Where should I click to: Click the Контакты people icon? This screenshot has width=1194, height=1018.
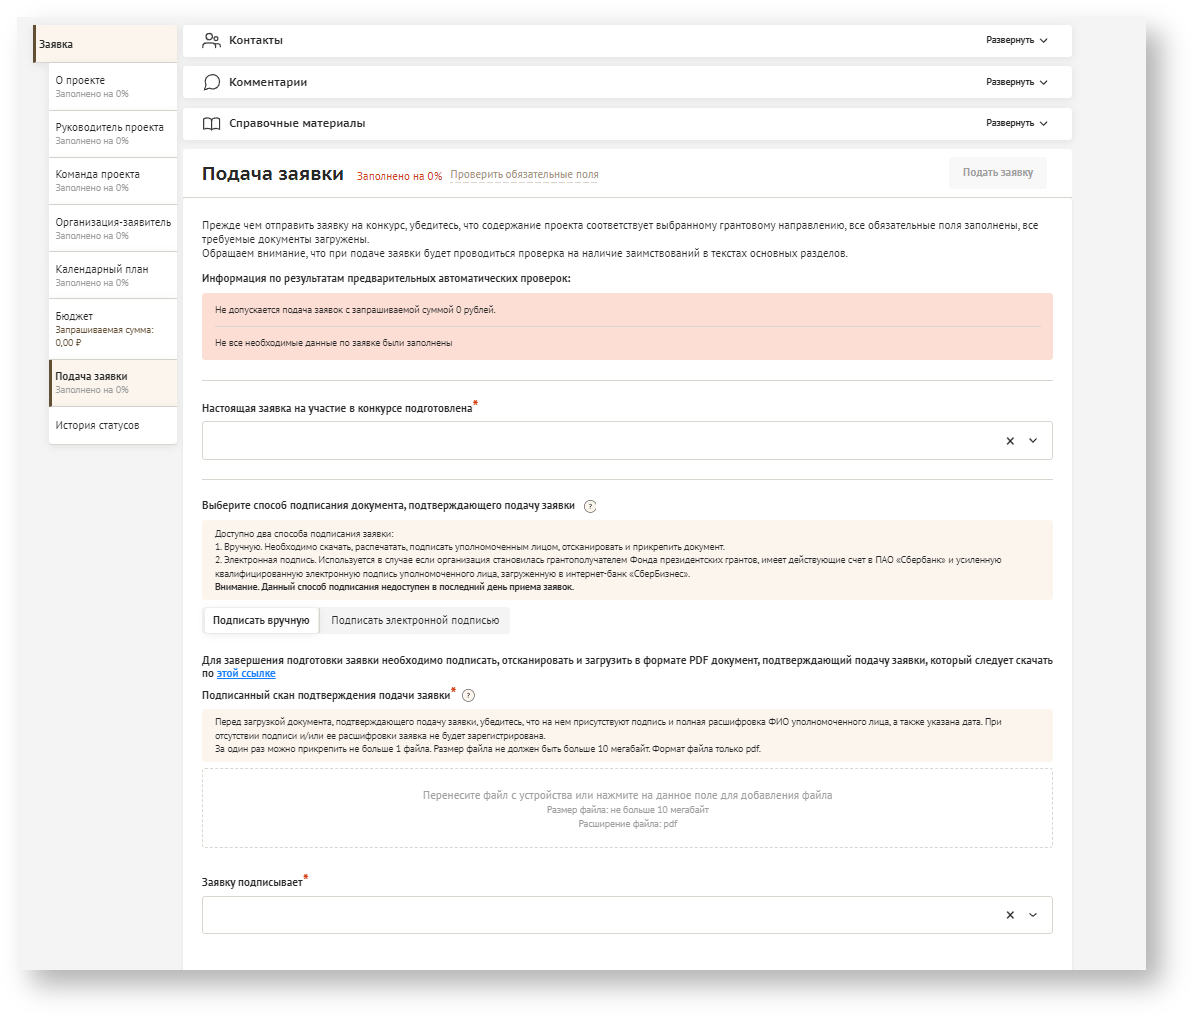211,41
